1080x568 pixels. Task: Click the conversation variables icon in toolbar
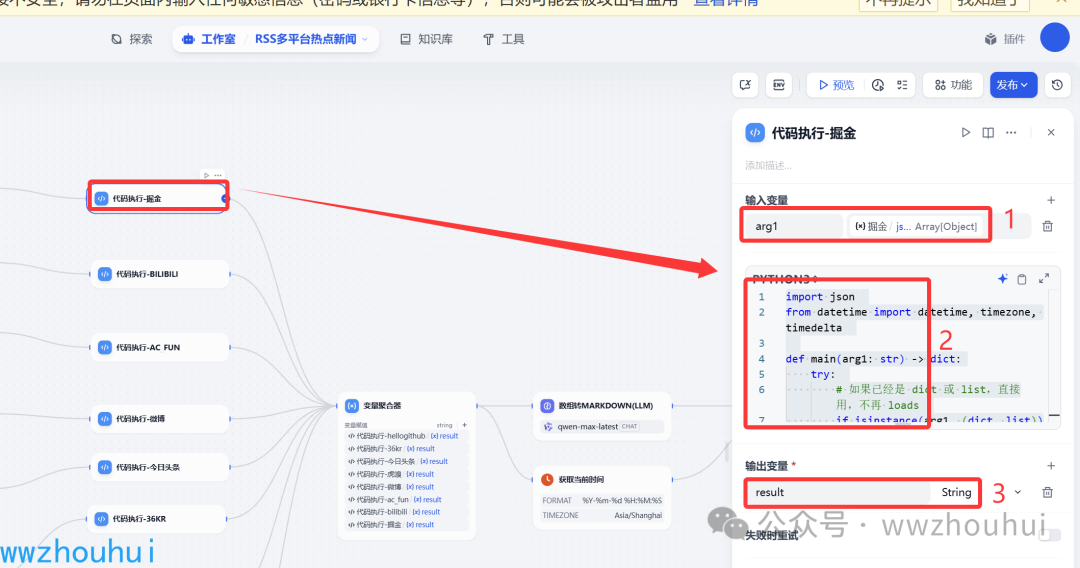pyautogui.click(x=745, y=85)
